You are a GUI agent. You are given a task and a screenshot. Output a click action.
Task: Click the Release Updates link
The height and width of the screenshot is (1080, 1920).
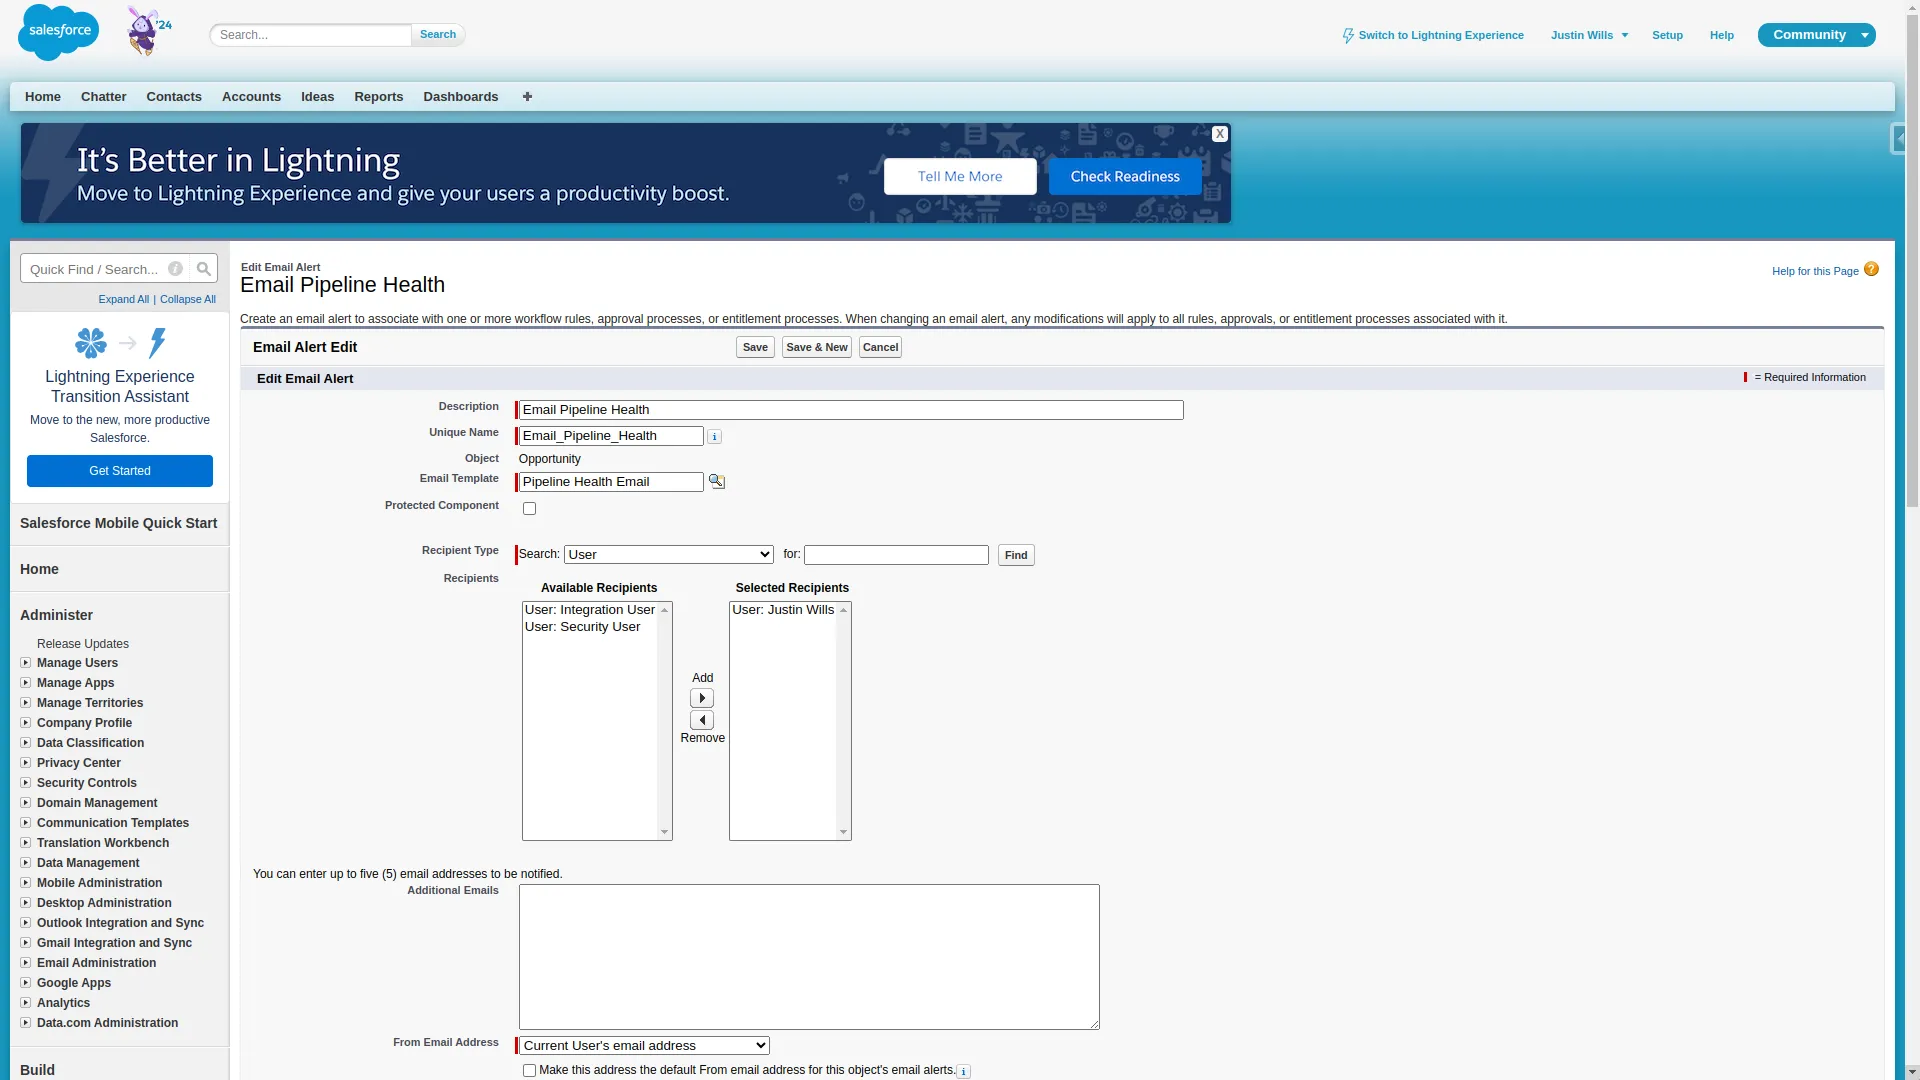tap(83, 644)
